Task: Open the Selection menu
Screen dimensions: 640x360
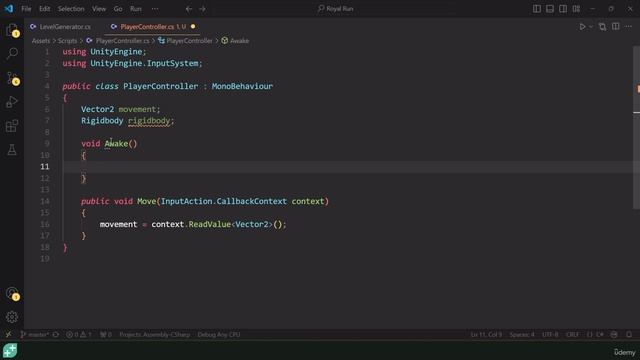Action: (71, 9)
